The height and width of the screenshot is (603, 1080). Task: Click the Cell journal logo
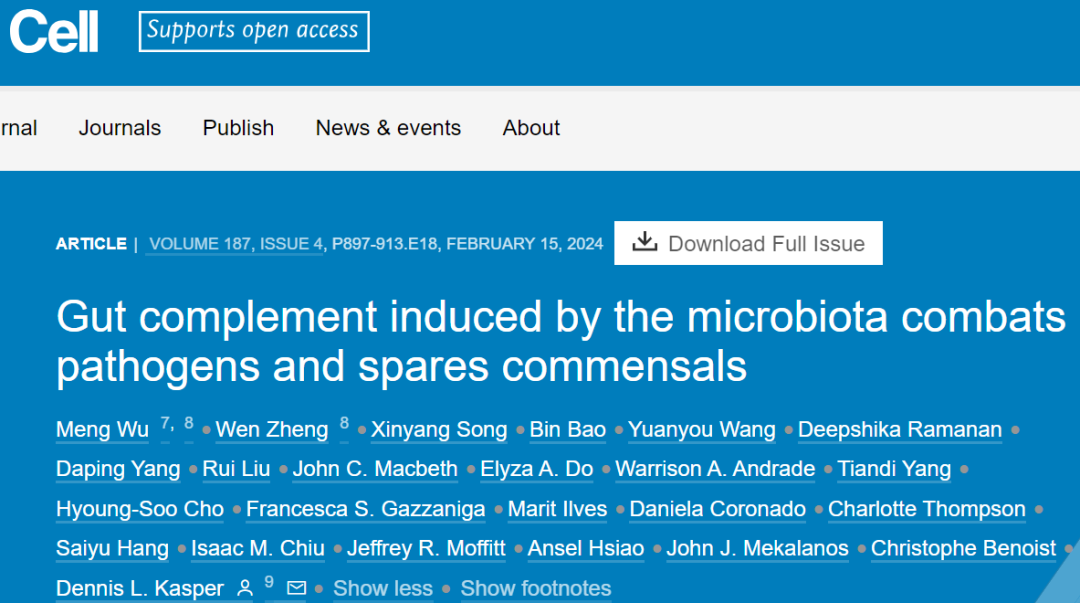[x=54, y=32]
